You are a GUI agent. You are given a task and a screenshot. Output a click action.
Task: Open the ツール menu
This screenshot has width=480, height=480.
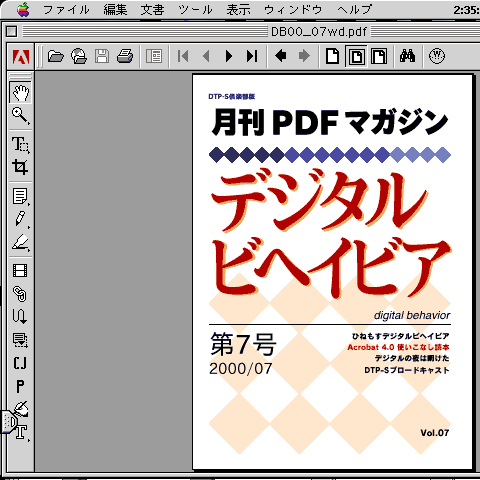tap(195, 9)
